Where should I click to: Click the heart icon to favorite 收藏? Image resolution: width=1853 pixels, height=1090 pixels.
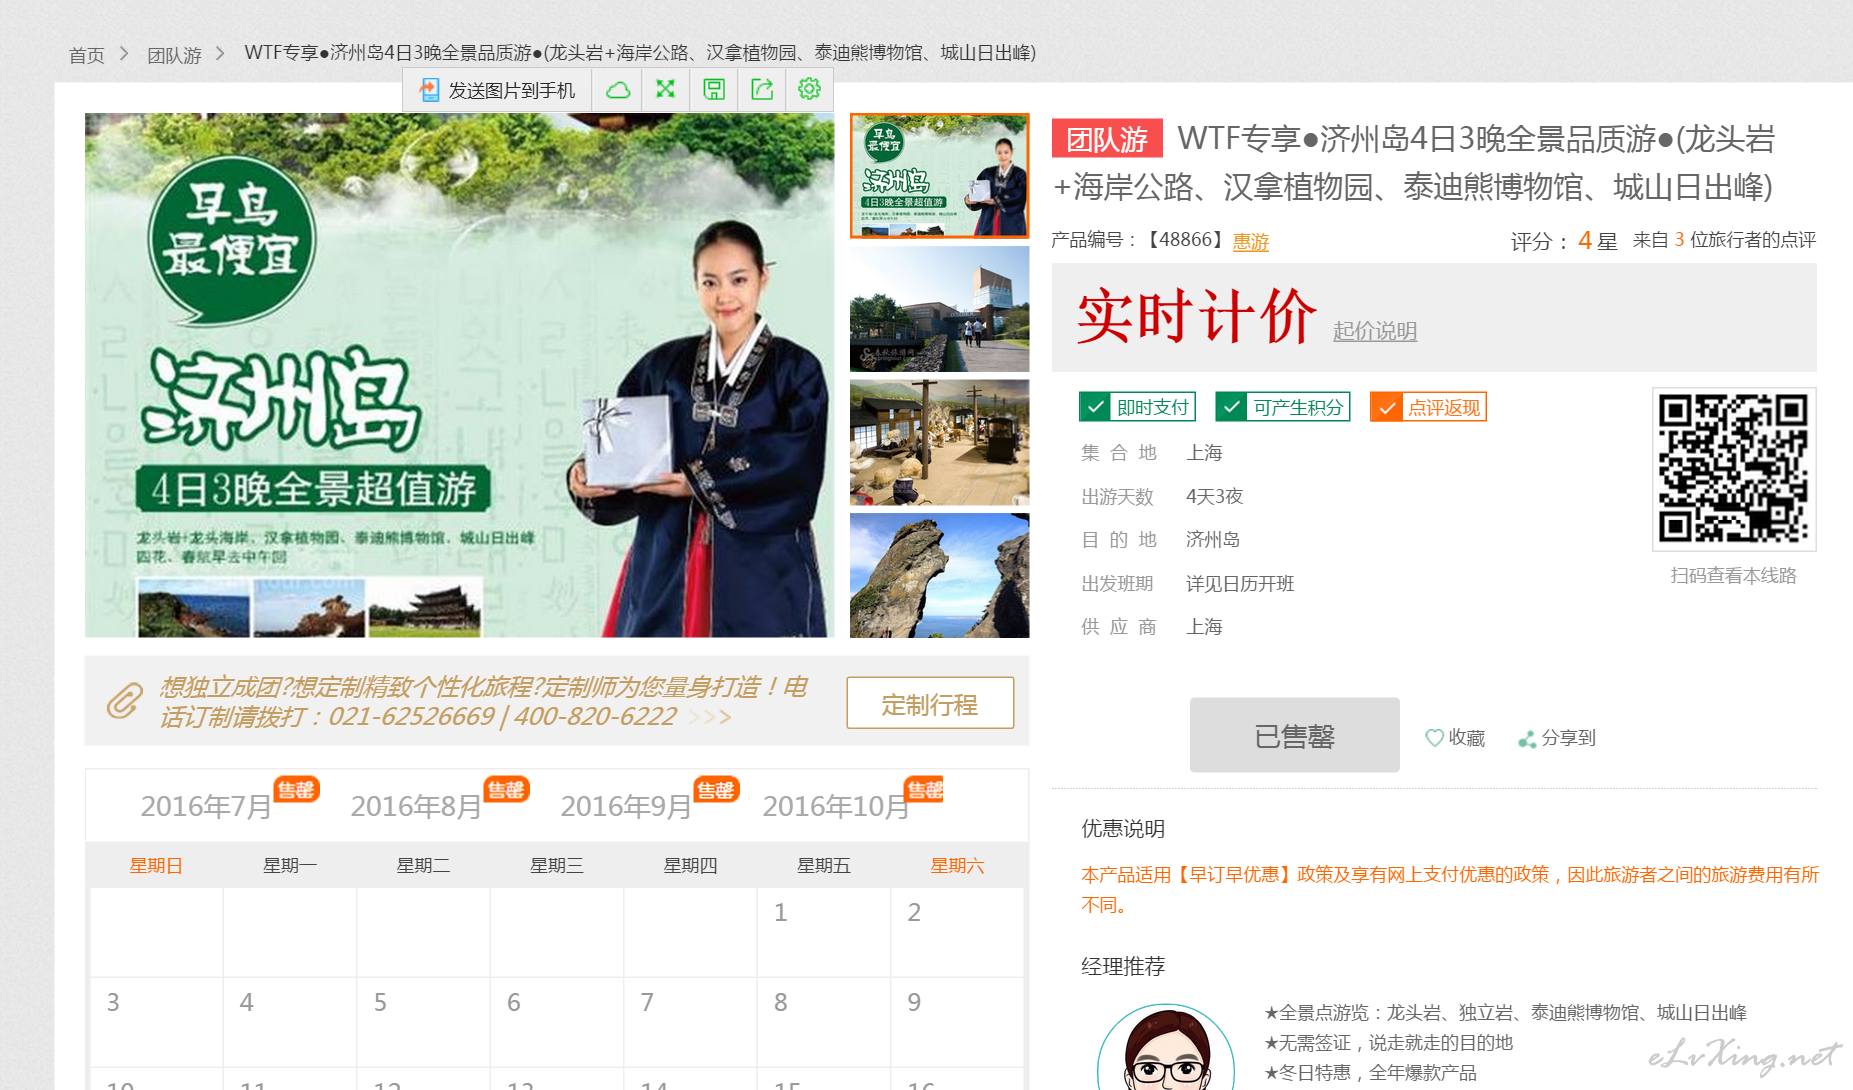tap(1434, 738)
